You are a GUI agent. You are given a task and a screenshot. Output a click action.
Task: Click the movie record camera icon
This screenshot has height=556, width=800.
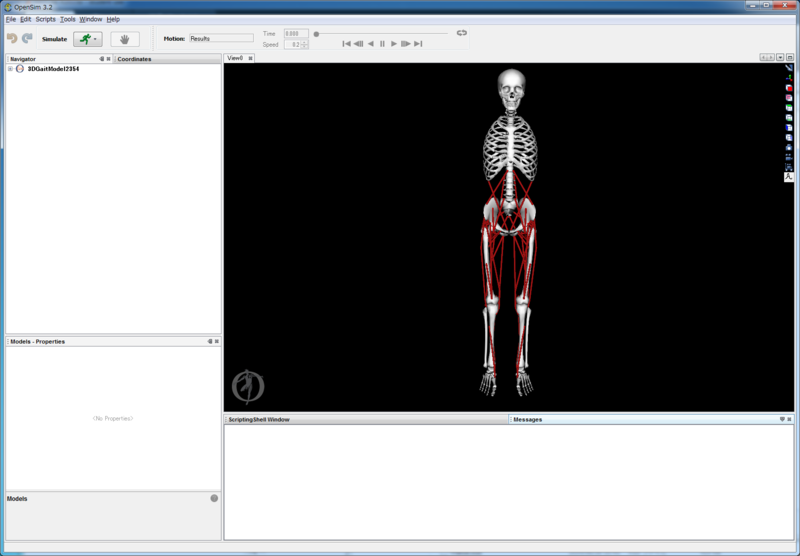point(789,157)
